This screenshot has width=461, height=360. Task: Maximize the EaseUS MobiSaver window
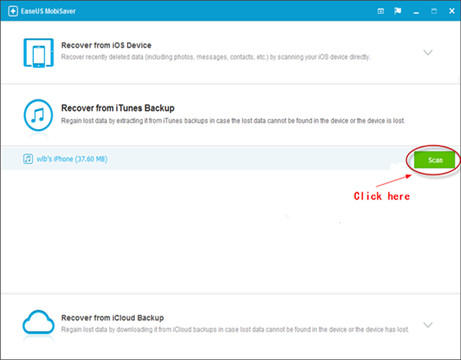click(434, 11)
